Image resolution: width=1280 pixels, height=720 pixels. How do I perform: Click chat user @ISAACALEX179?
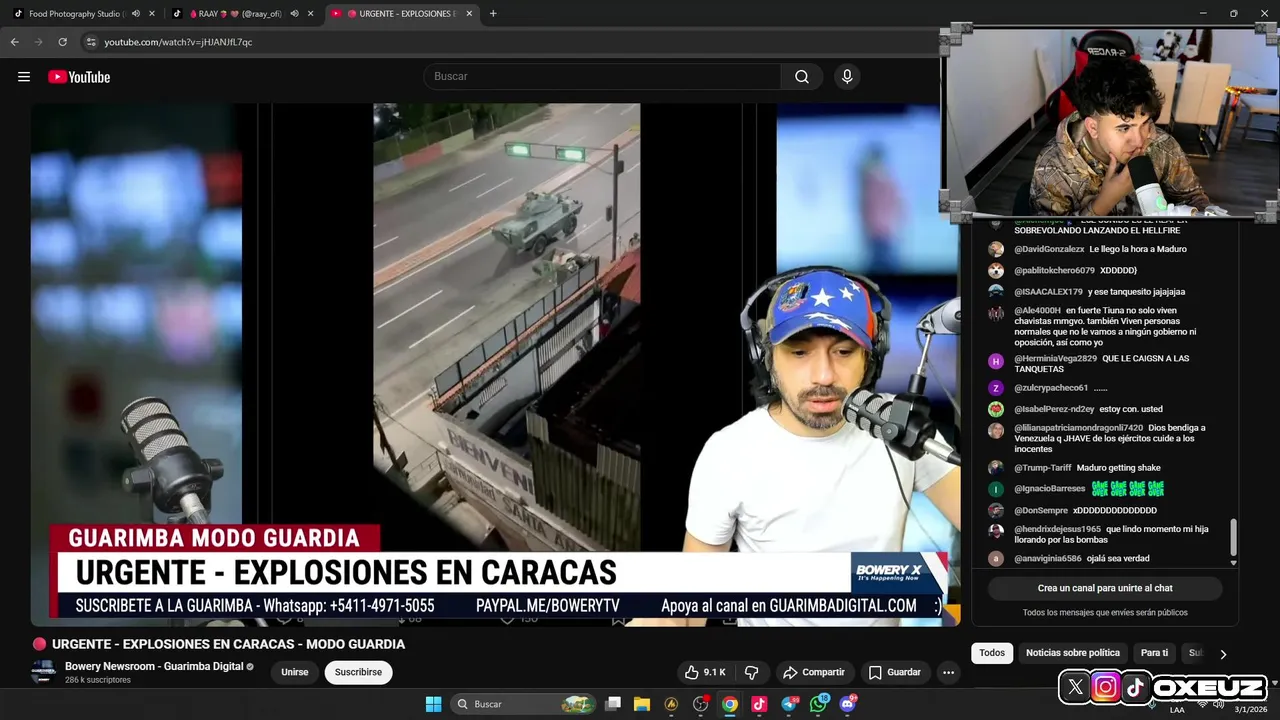(1048, 292)
